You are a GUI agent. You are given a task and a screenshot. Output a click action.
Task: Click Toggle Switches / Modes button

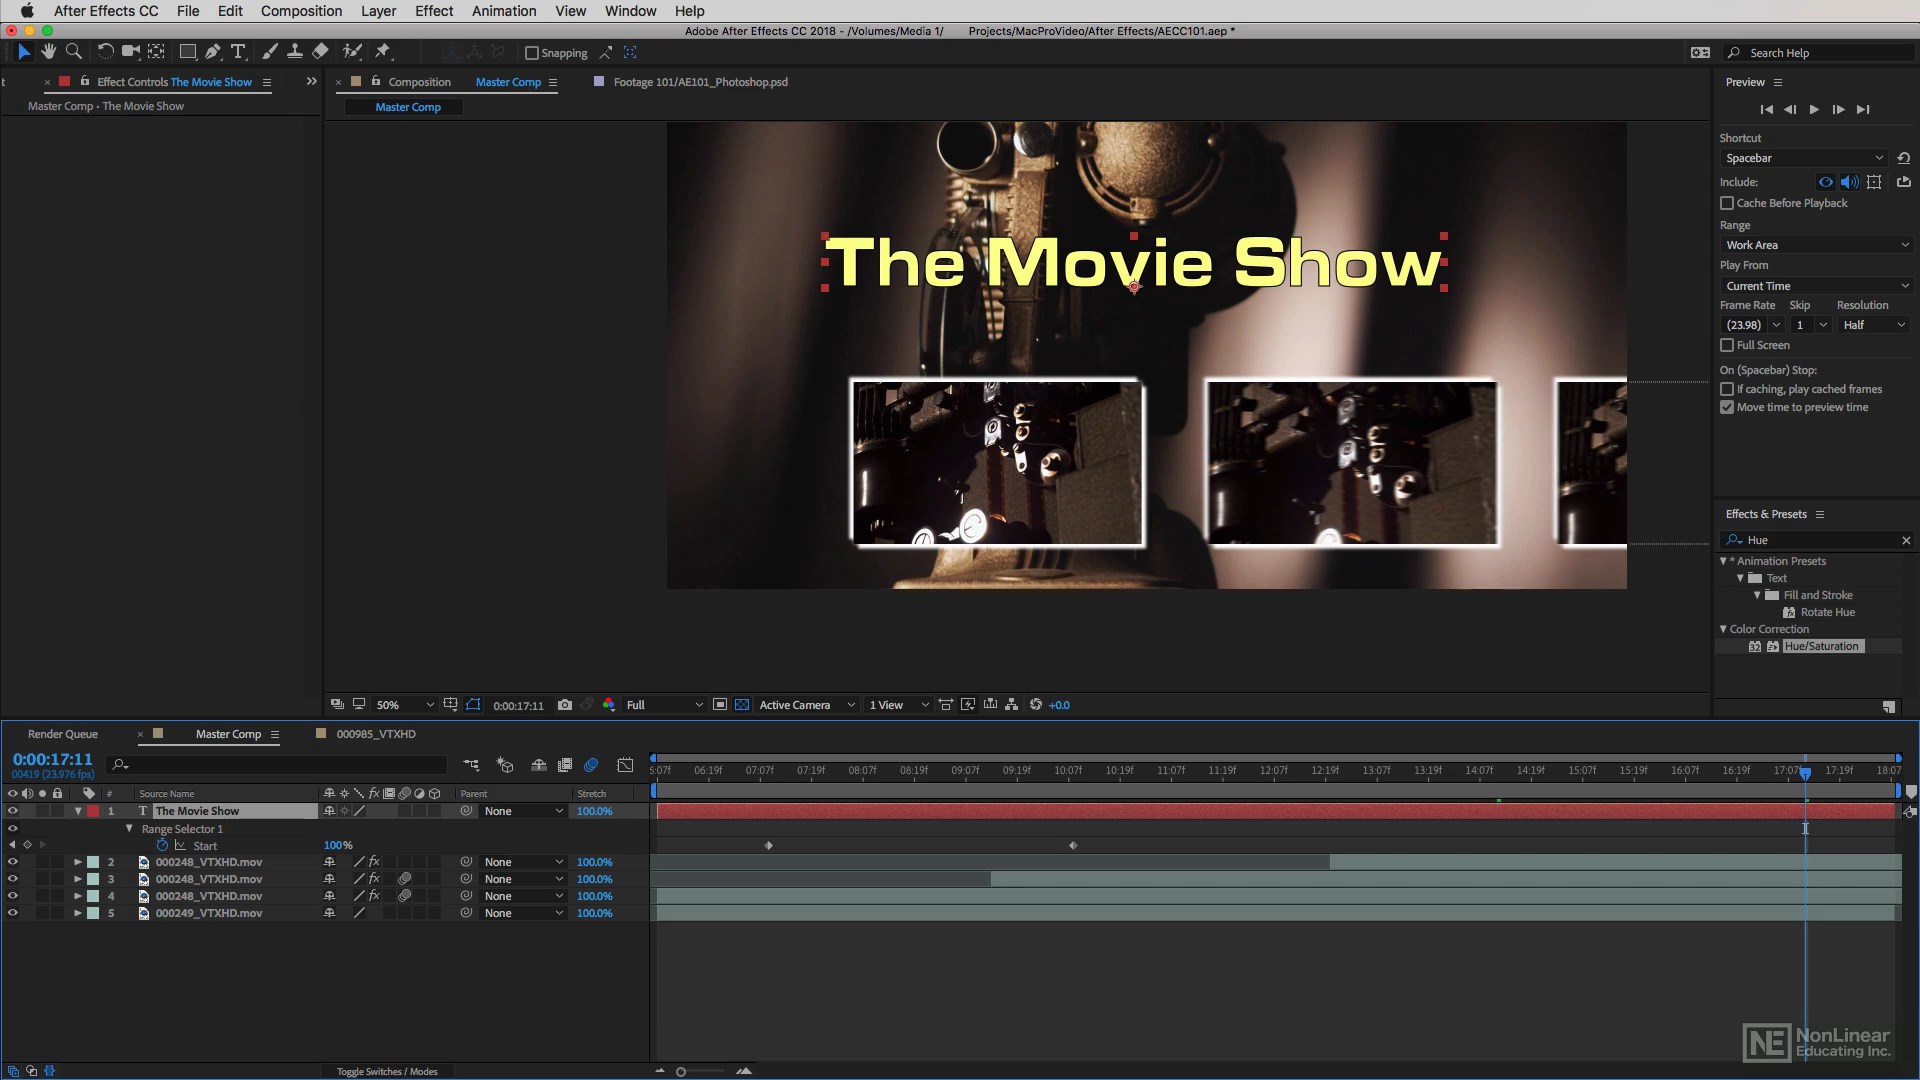point(387,1071)
